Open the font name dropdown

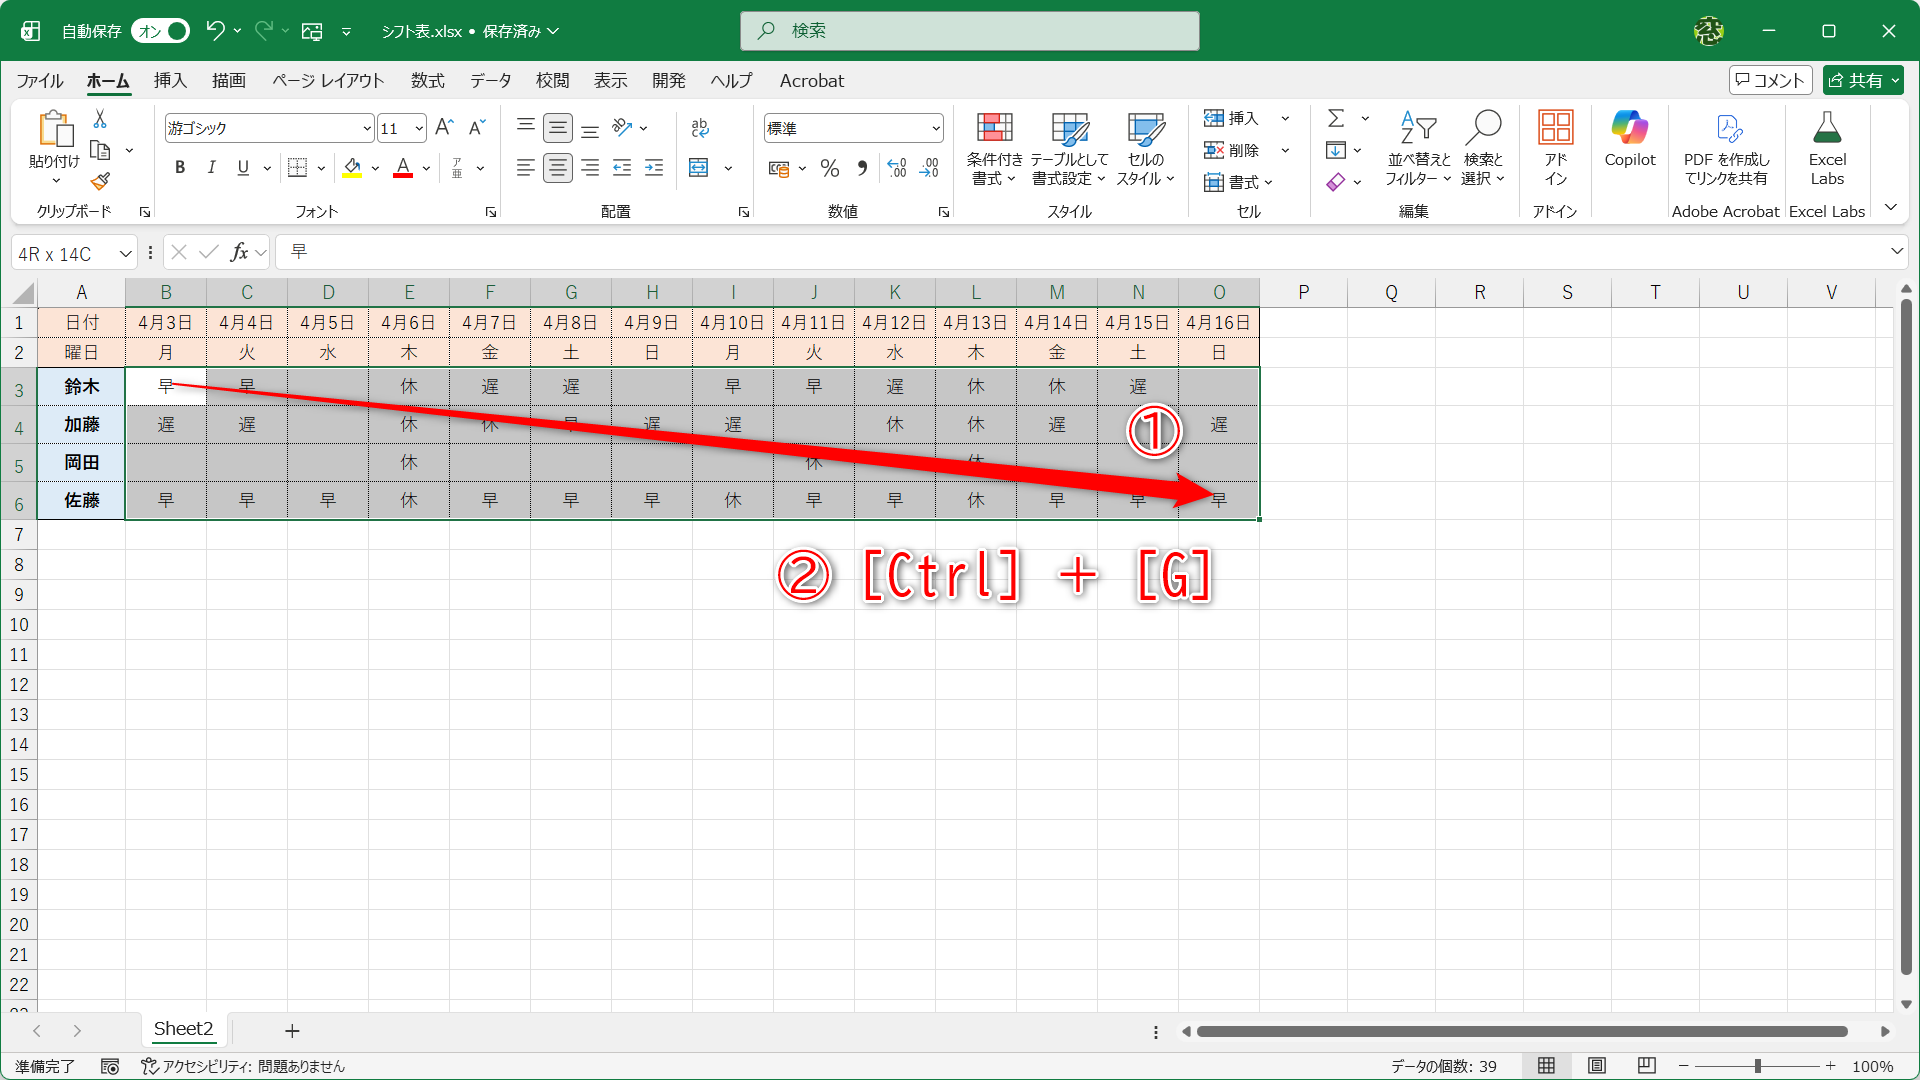(367, 128)
